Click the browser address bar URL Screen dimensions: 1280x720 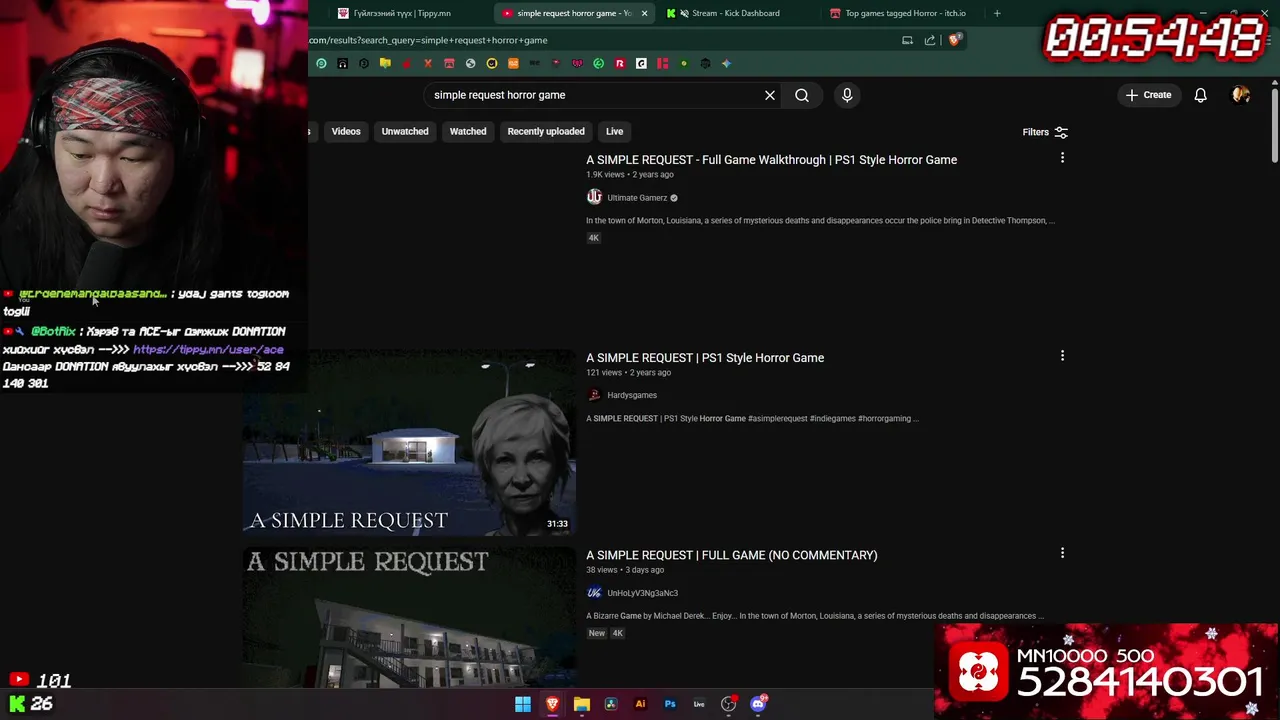point(428,40)
